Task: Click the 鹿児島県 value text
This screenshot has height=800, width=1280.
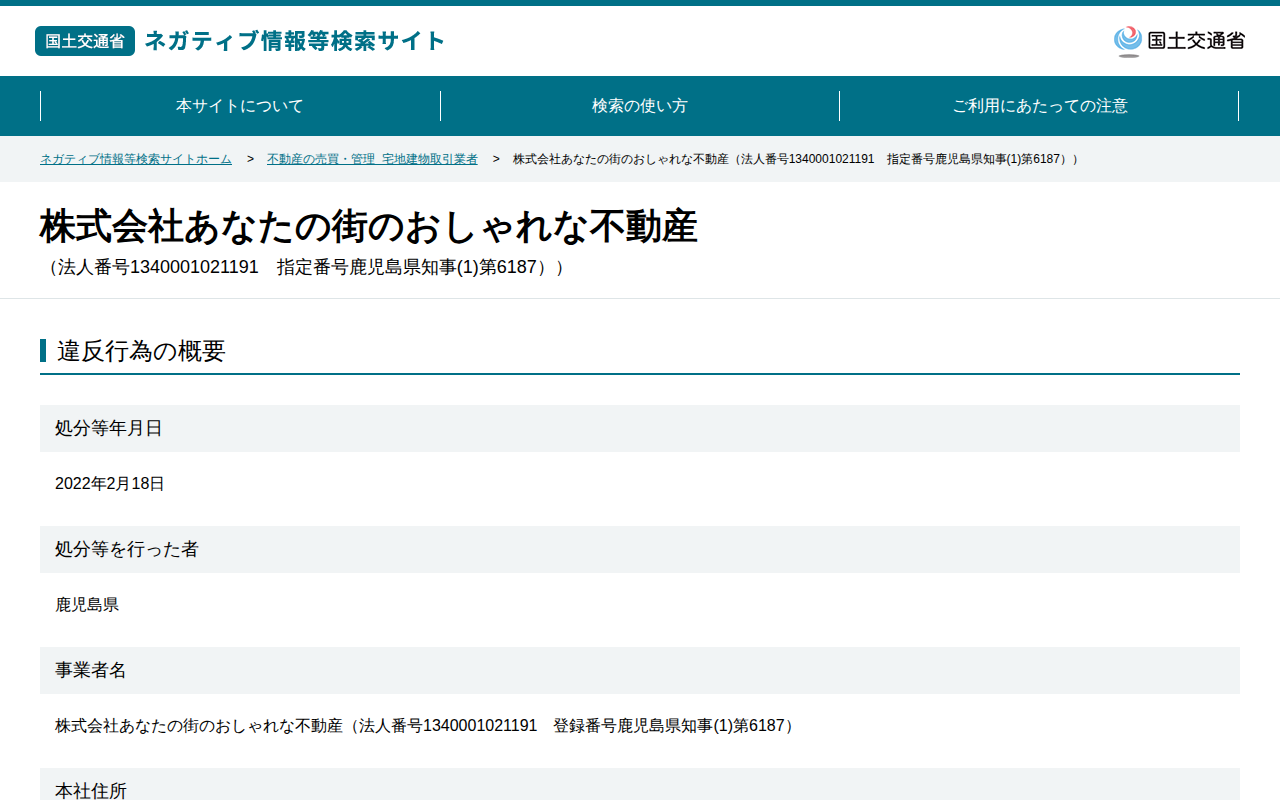Action: click(x=87, y=605)
